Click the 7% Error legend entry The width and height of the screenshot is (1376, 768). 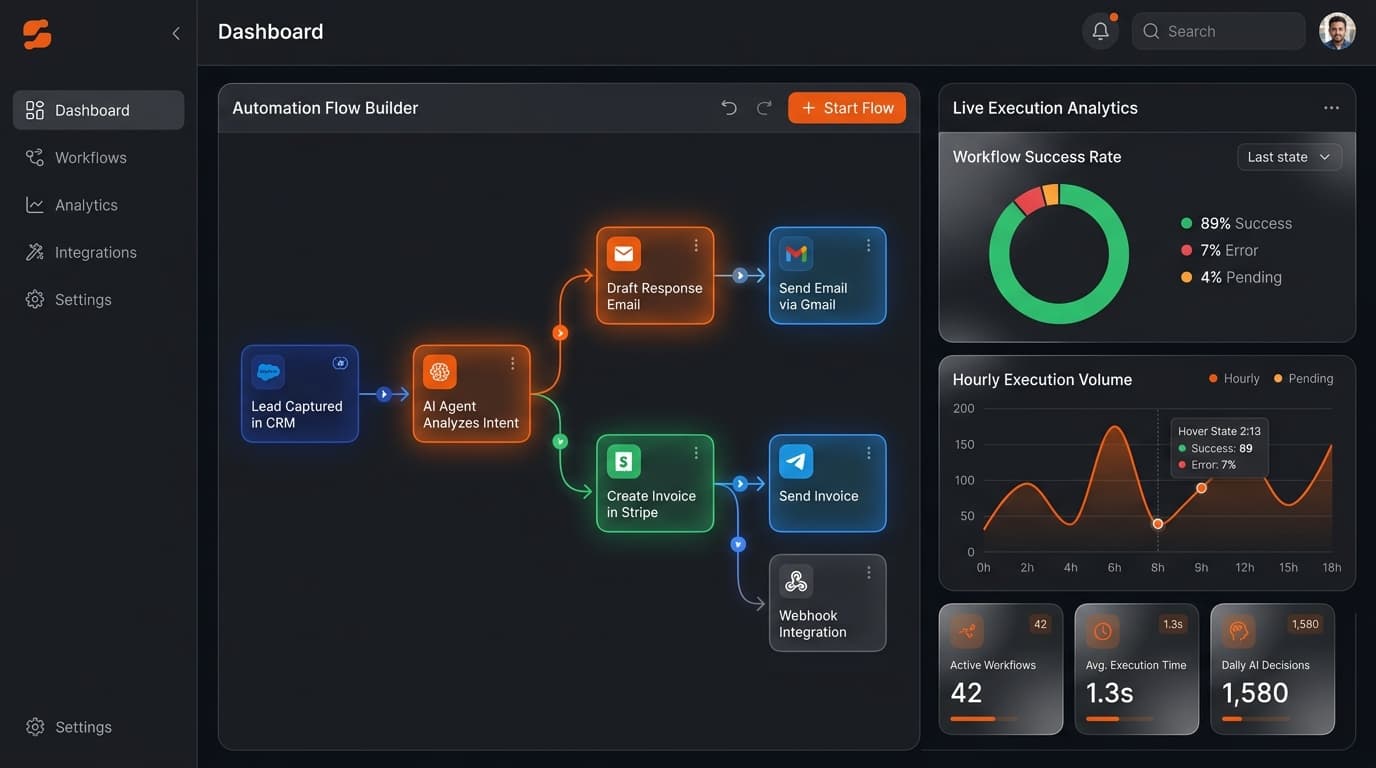(x=1220, y=250)
